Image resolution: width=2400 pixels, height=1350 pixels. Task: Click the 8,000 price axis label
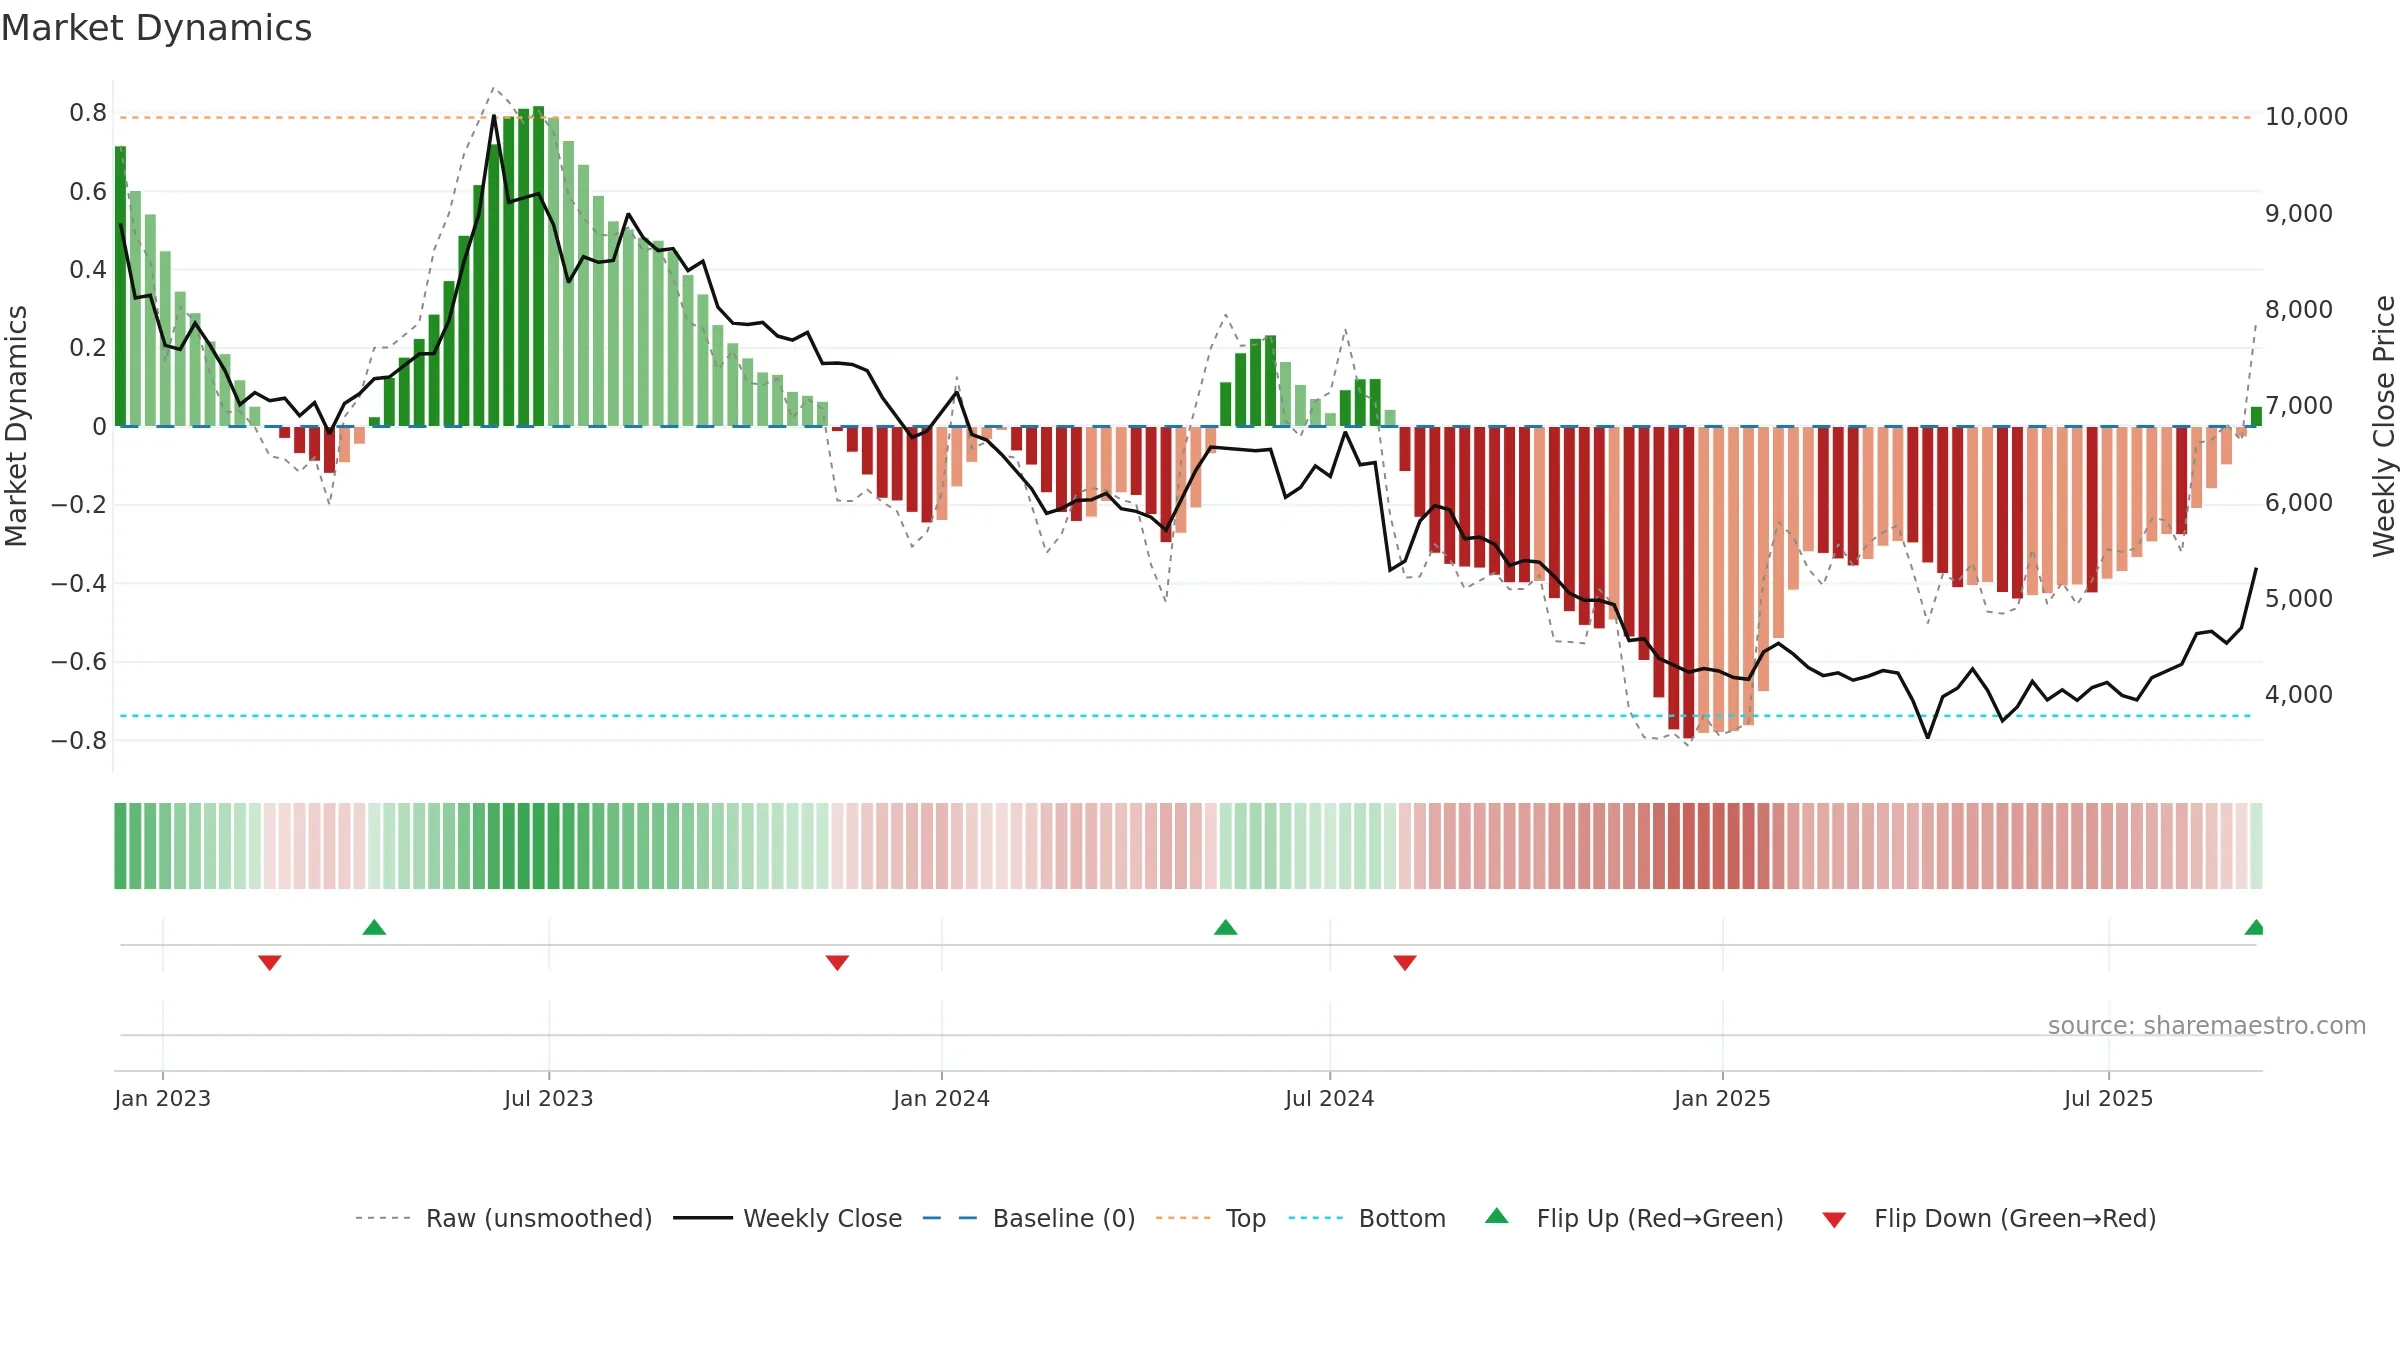click(x=2298, y=309)
